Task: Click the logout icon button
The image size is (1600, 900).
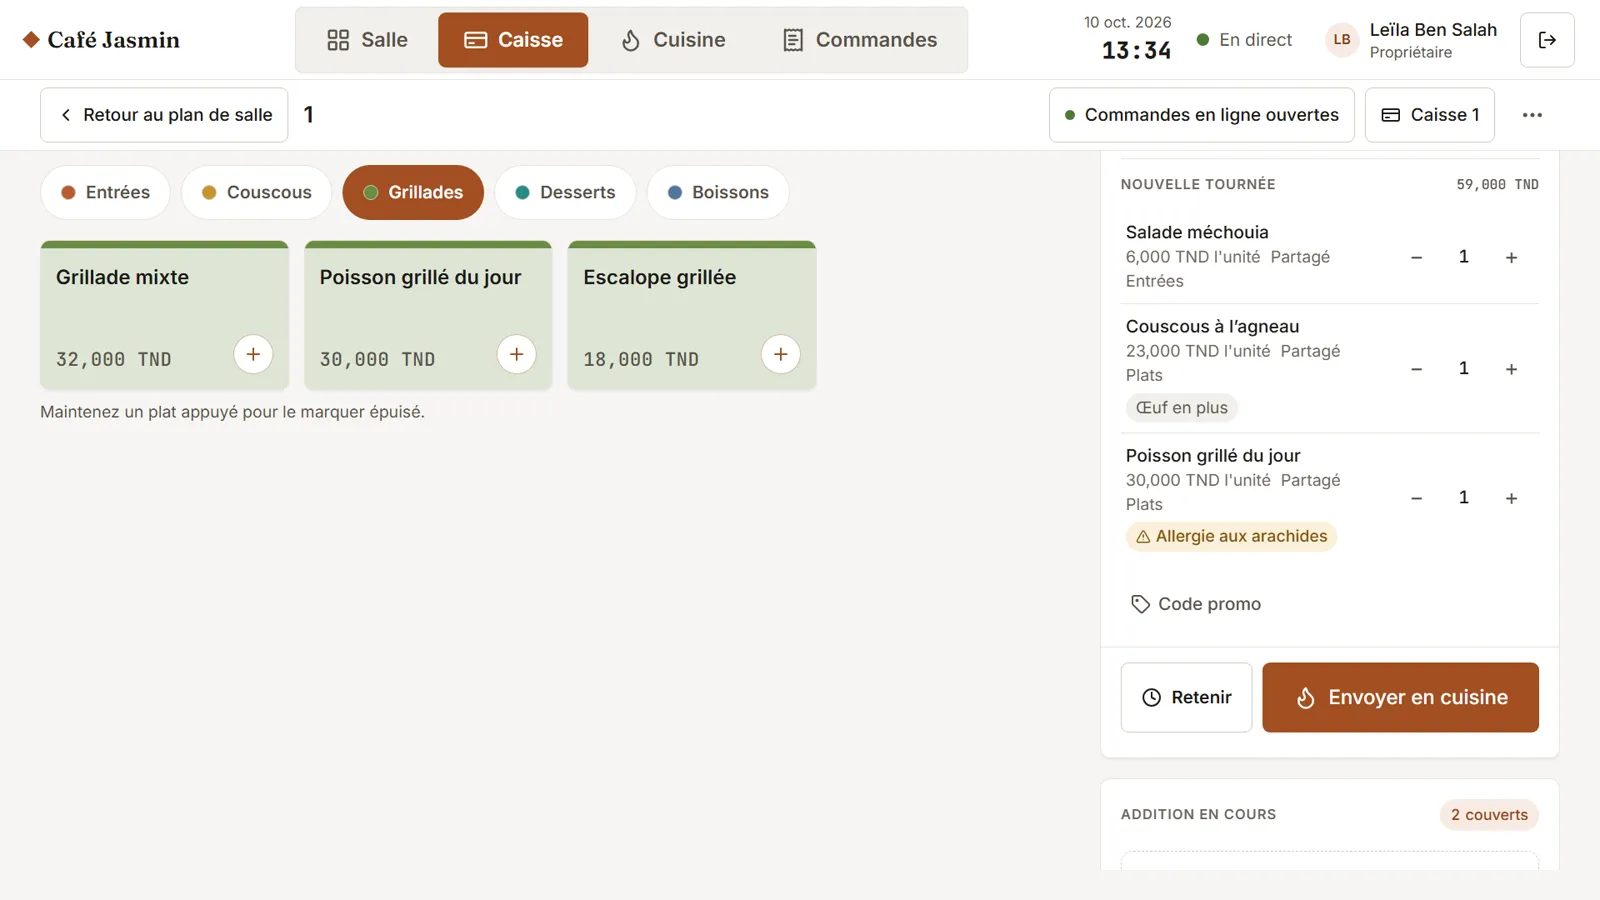Action: [x=1547, y=40]
